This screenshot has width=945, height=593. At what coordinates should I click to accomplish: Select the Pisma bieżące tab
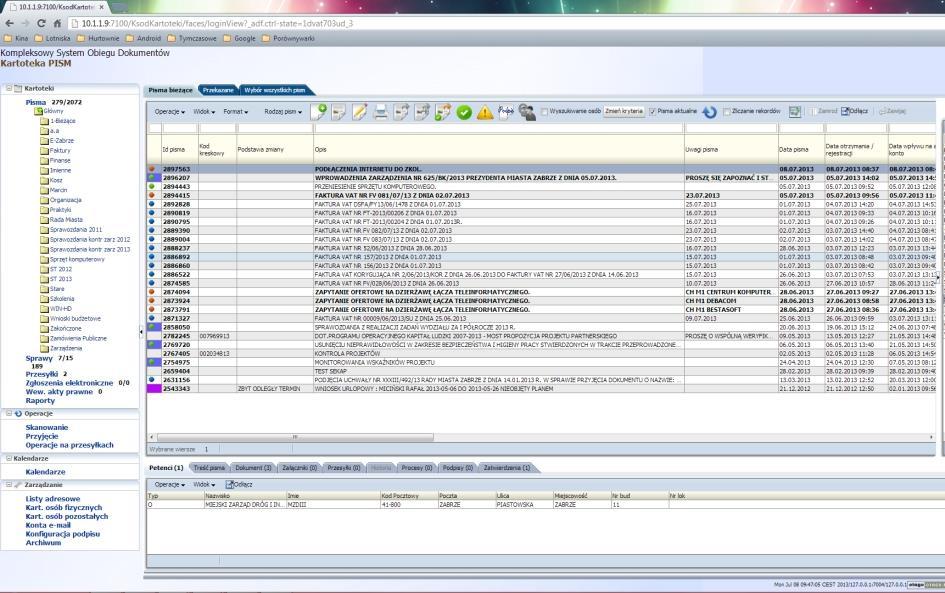click(x=171, y=90)
